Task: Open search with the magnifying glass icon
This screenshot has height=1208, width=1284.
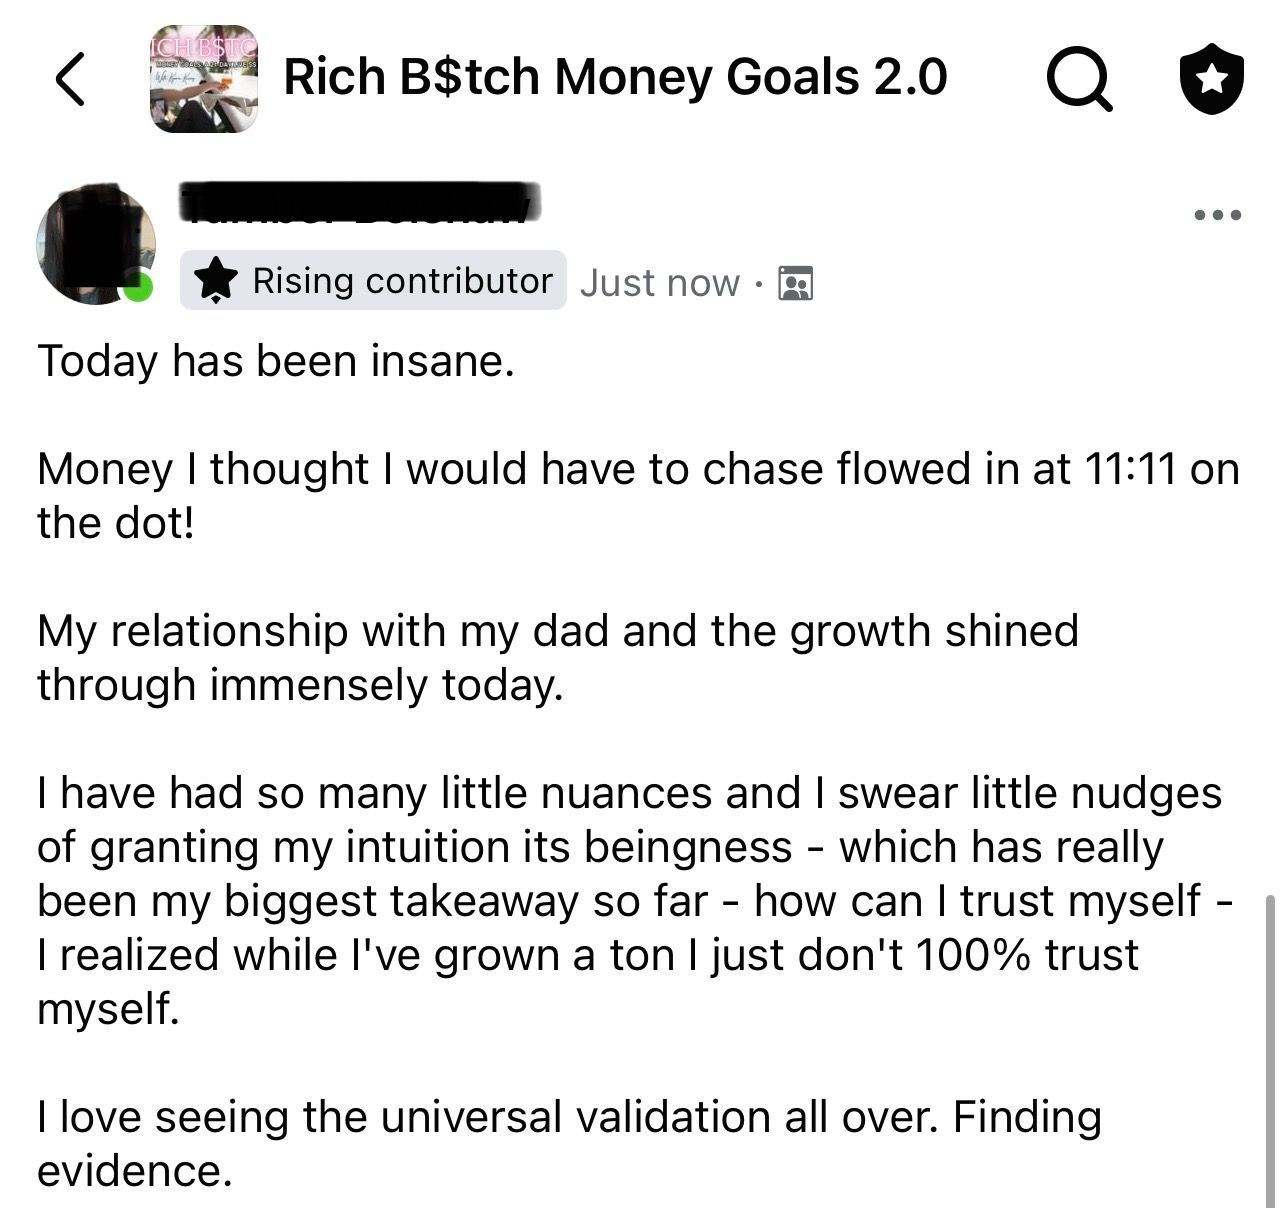Action: coord(1080,78)
